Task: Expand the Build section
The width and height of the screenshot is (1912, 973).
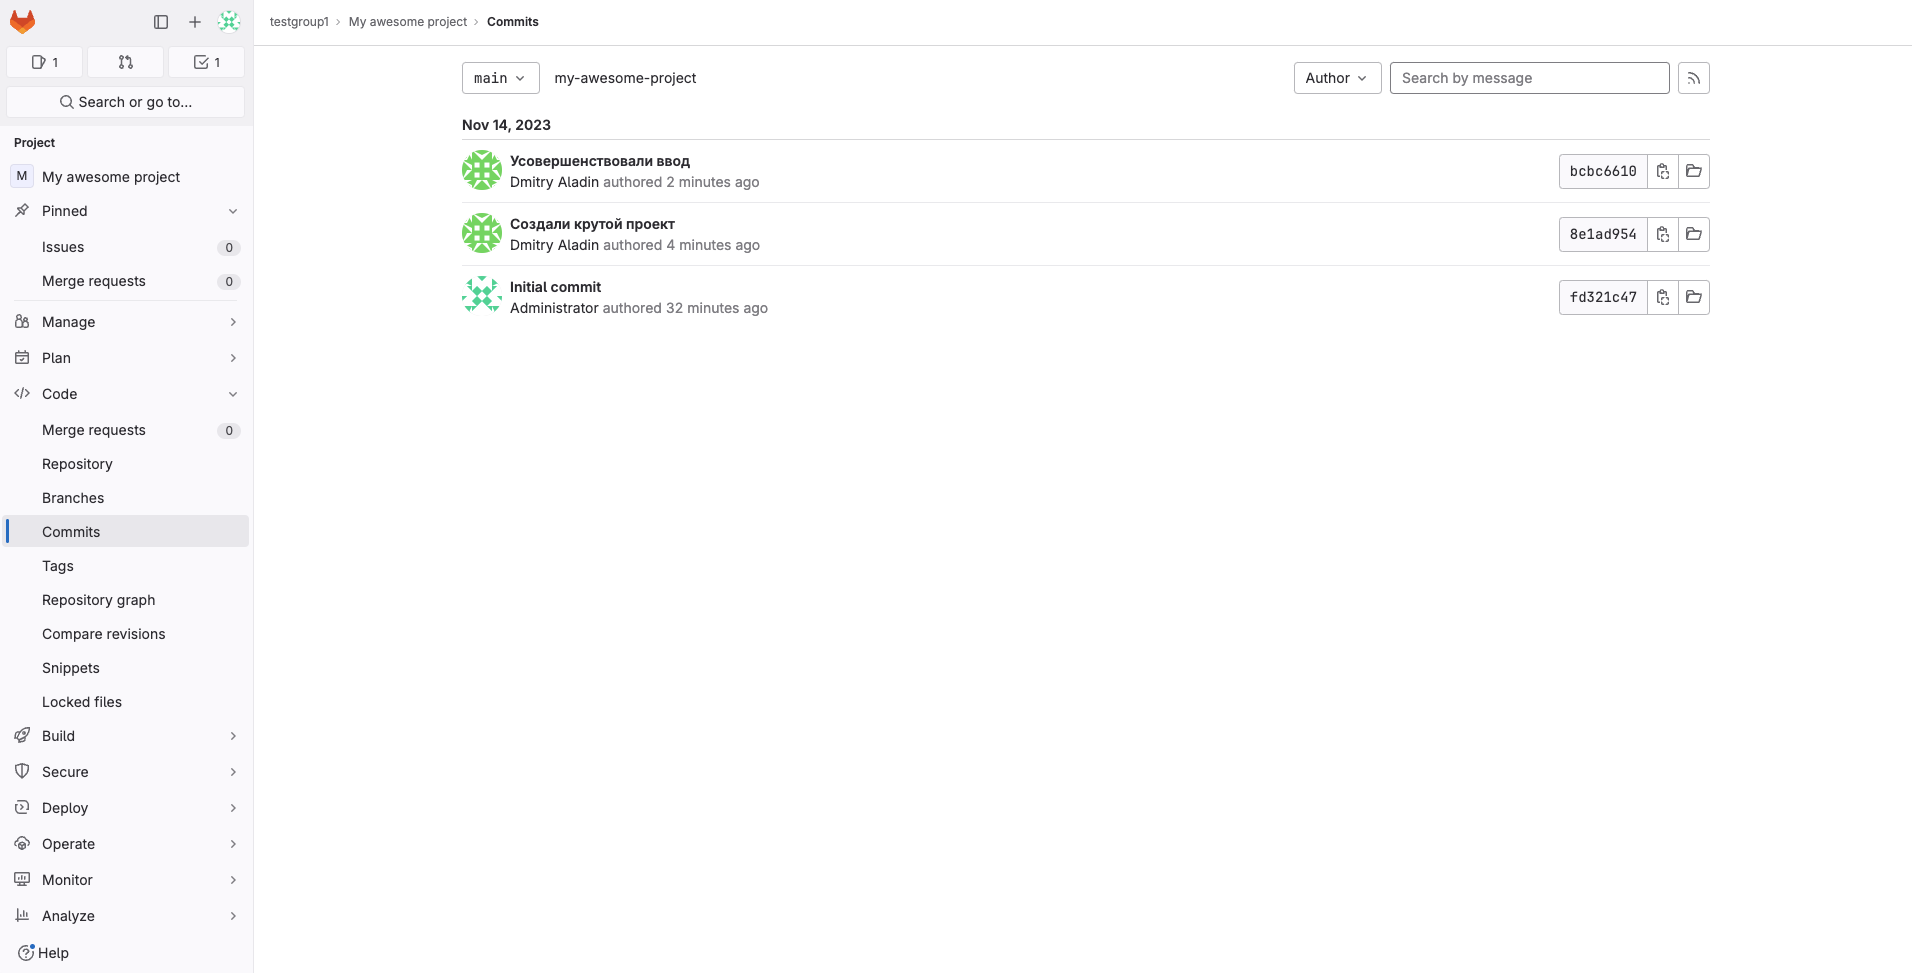Action: (126, 736)
